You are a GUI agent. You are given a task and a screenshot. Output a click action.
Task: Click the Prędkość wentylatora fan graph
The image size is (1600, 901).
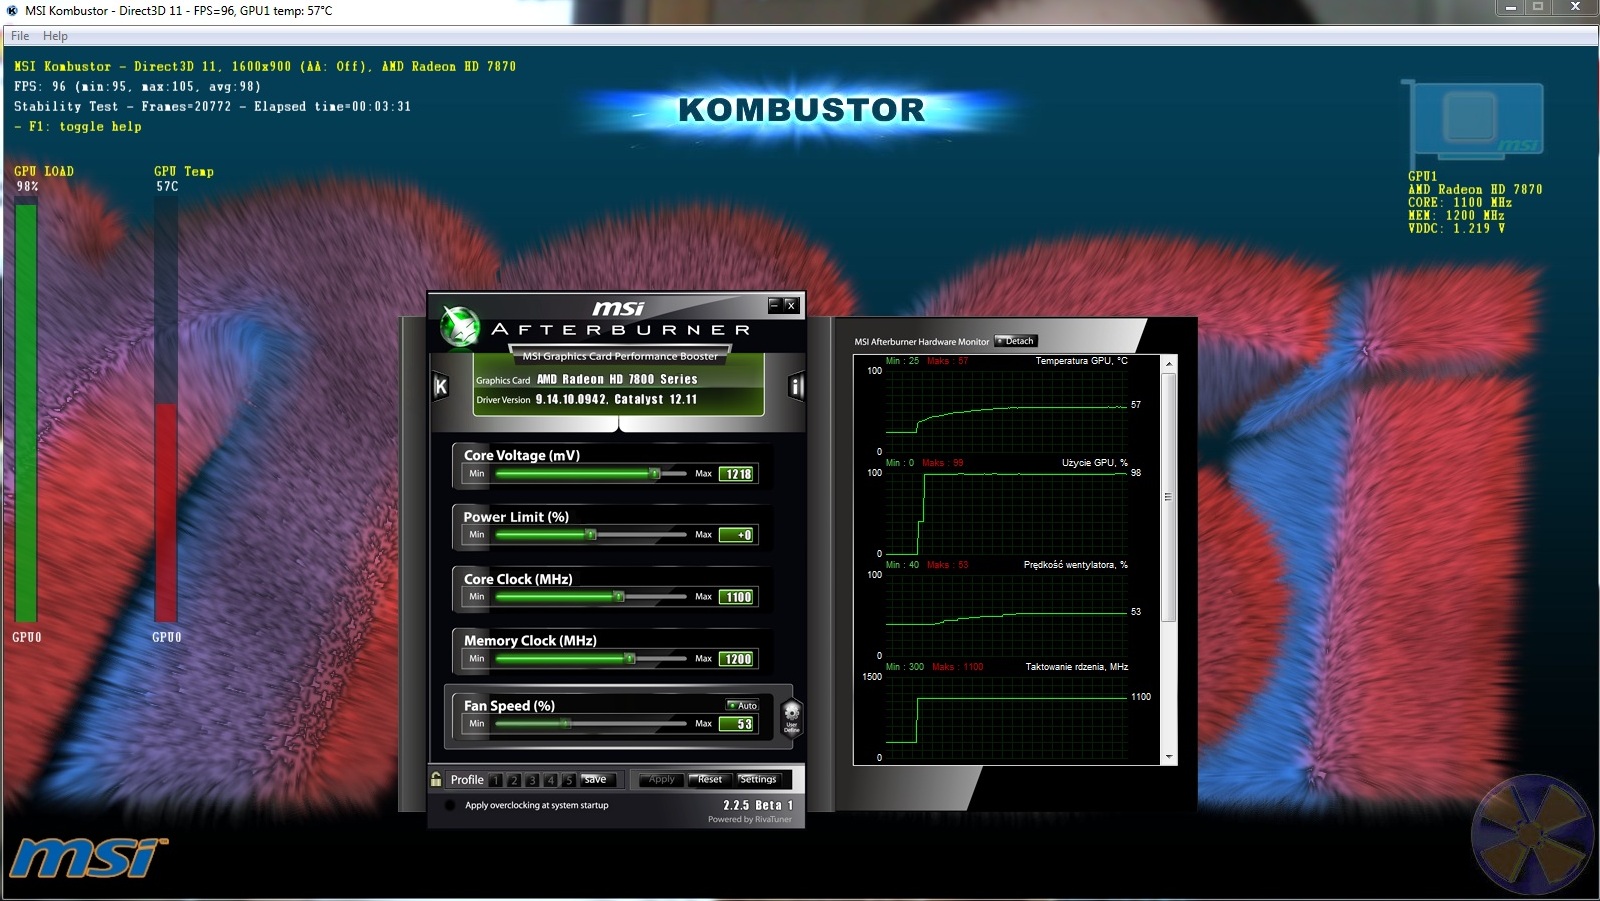[1007, 614]
